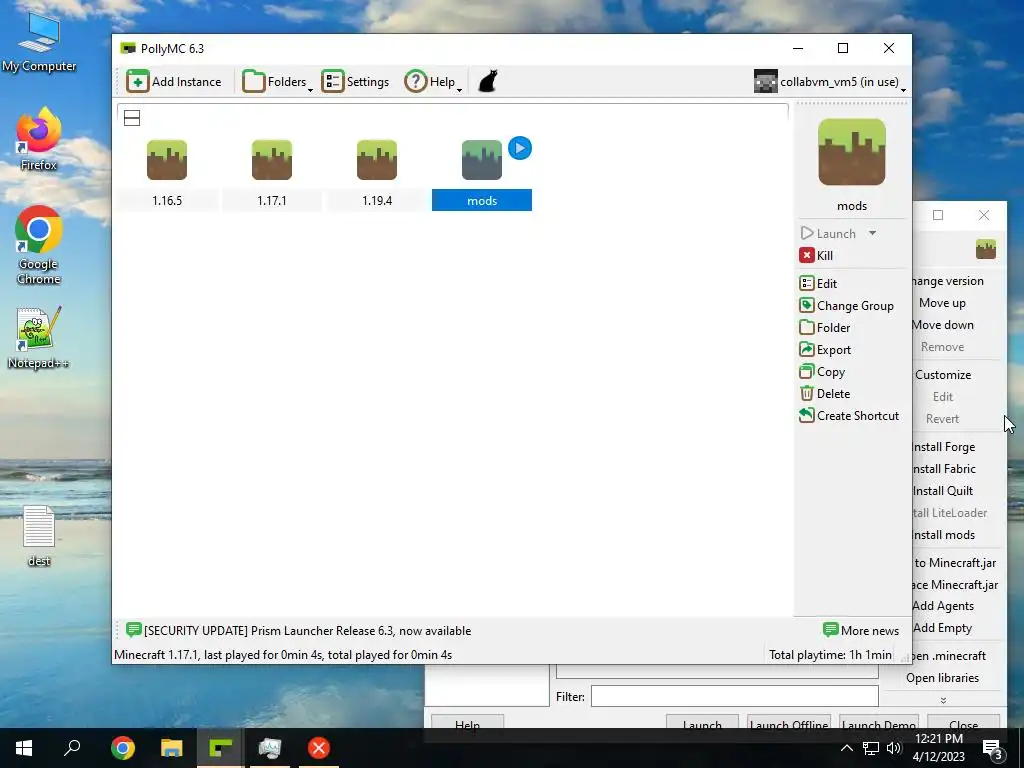Select the 1.17.1 instance icon
This screenshot has height=768, width=1024.
tap(272, 160)
